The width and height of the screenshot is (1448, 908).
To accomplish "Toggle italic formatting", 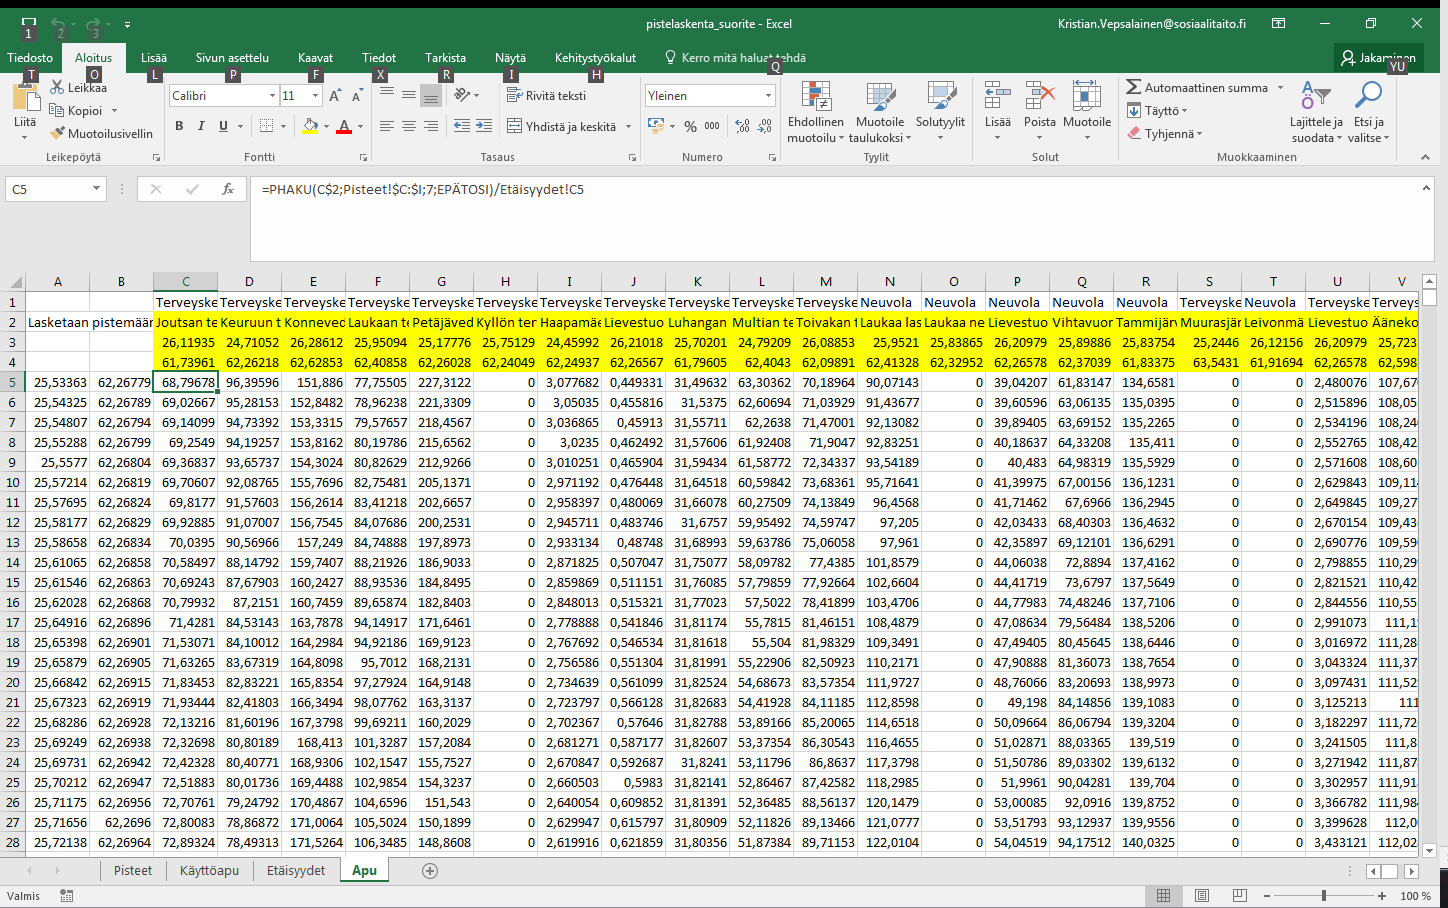I will [201, 126].
